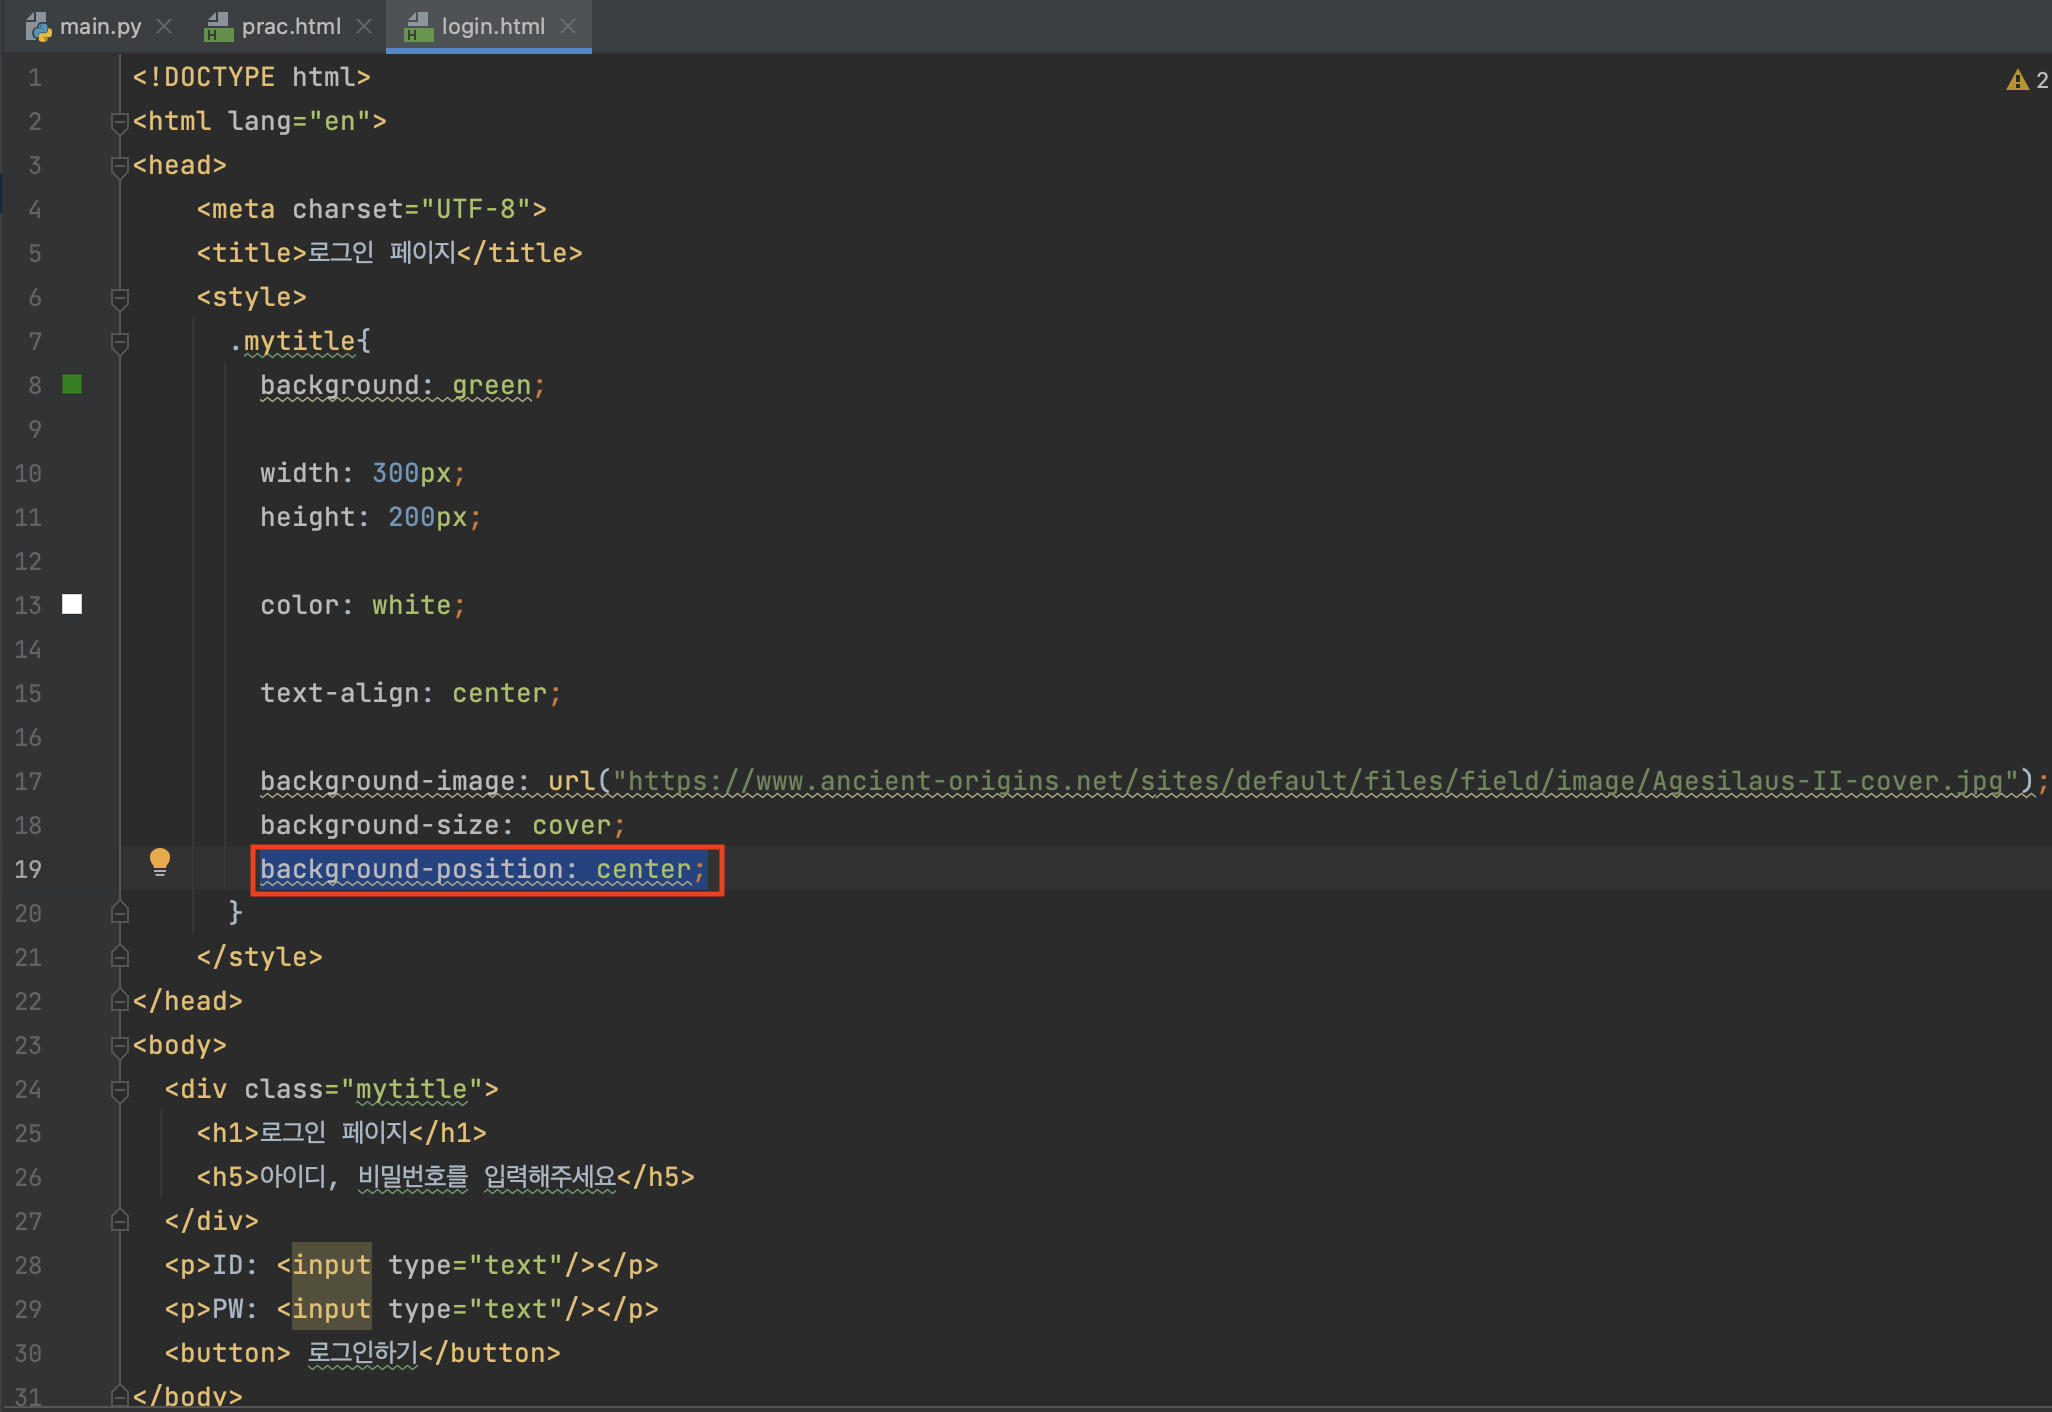The width and height of the screenshot is (2052, 1412).
Task: Switch to the main.py tab
Action: (x=100, y=26)
